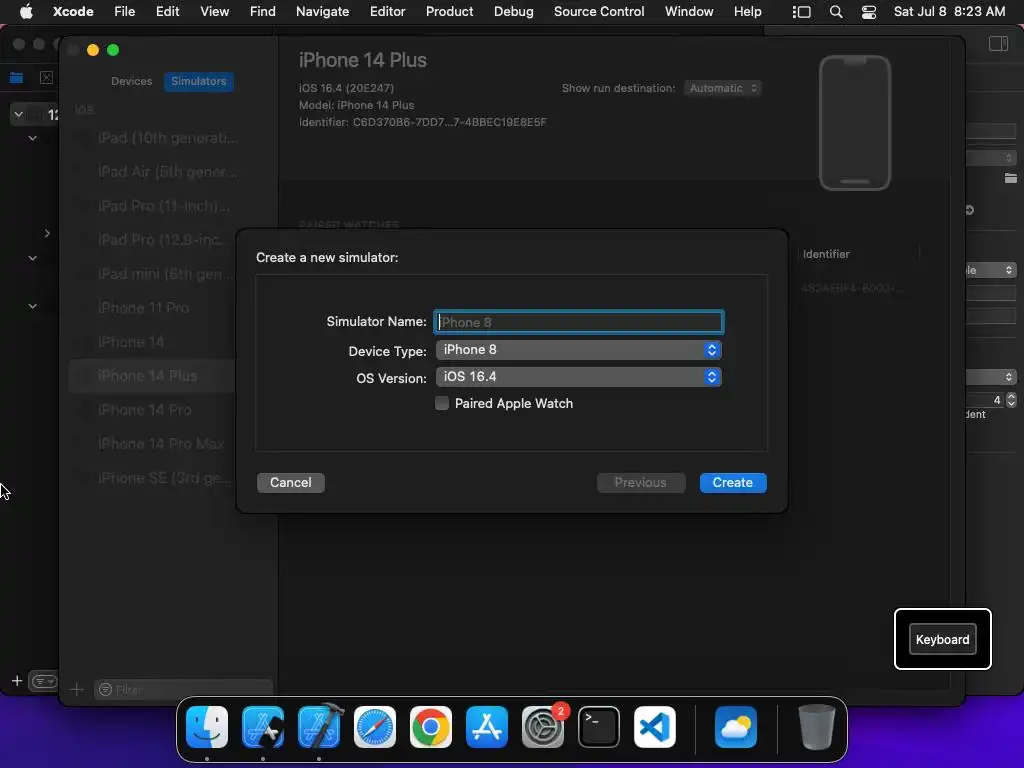Click the Xcode navigator plus button
1024x768 pixels.
click(17, 681)
